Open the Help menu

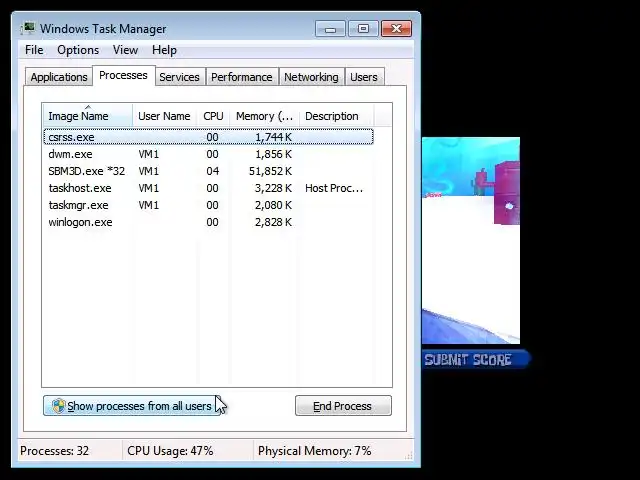pyautogui.click(x=164, y=50)
